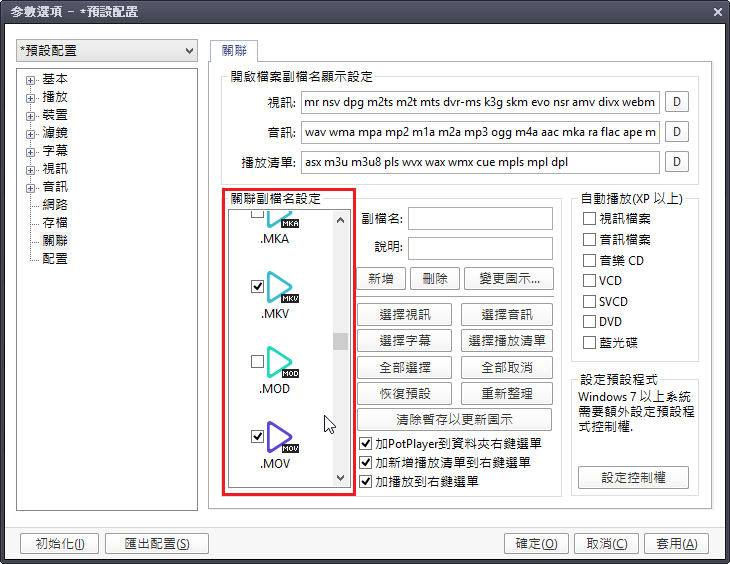Click 選擇播放清單 button
The height and width of the screenshot is (564, 730).
(507, 340)
